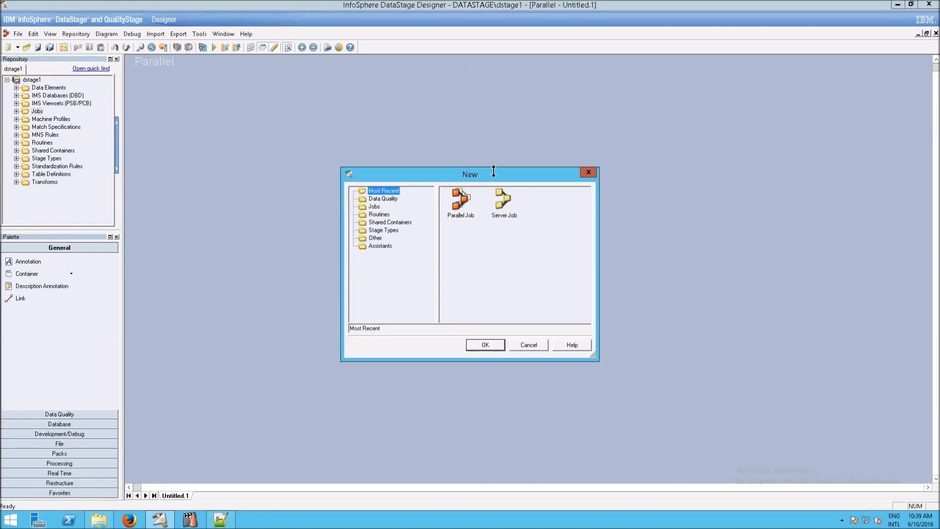Select Most Recent in New dialog
Viewport: 940px width, 529px height.
click(384, 191)
